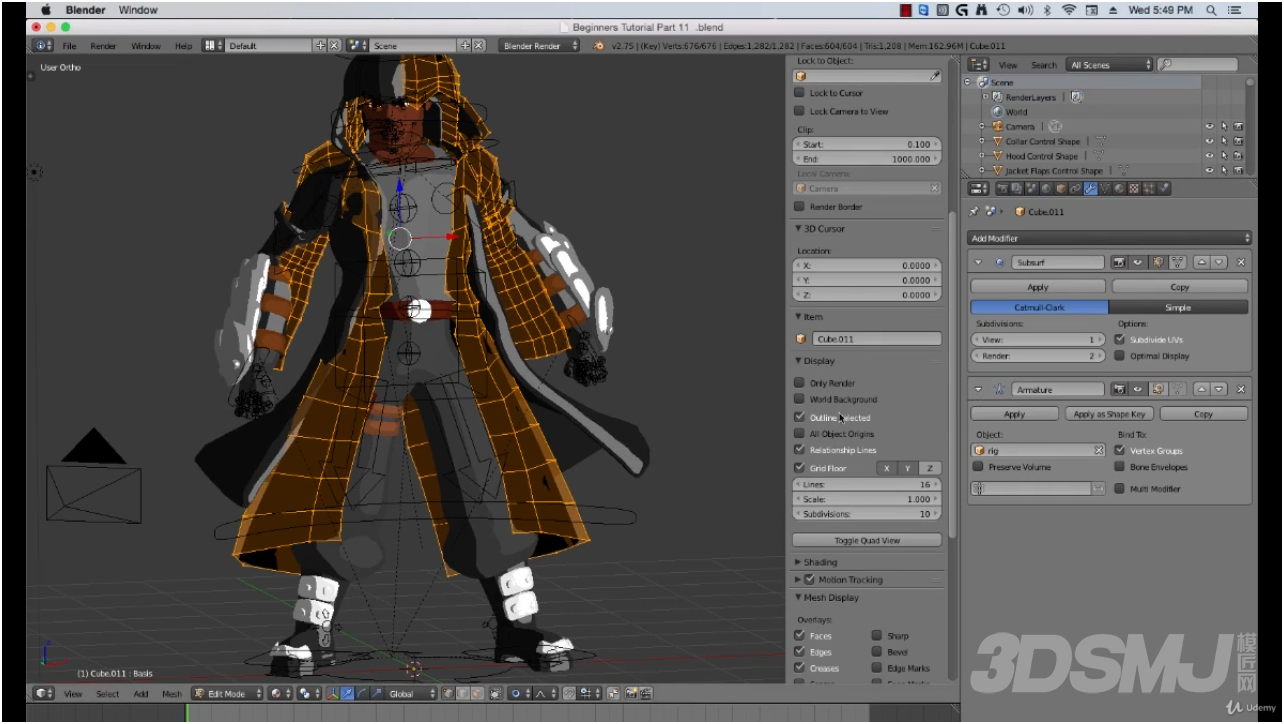Enable Preserve Volume checkbox
This screenshot has height=724, width=1284.
(979, 467)
